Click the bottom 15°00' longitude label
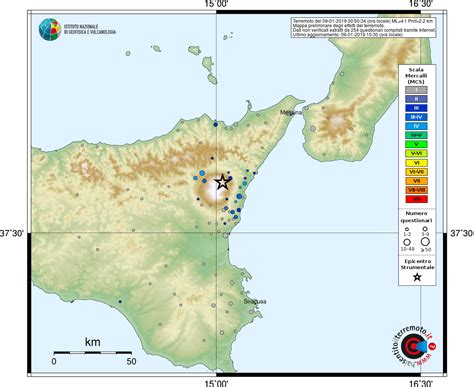Viewport: 474px width, 387px height. tap(217, 383)
